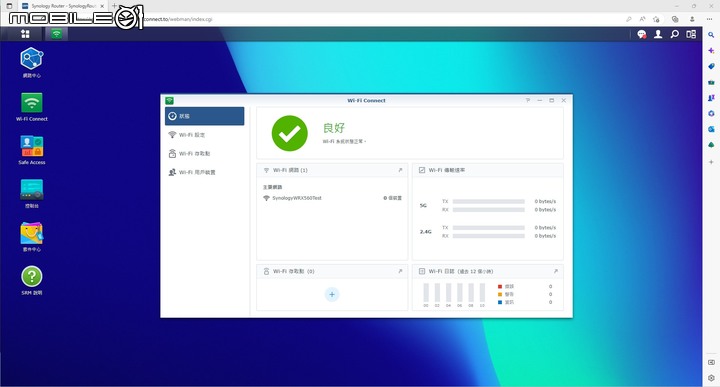
Task: Open the Control Panel desktop icon
Action: [x=32, y=190]
